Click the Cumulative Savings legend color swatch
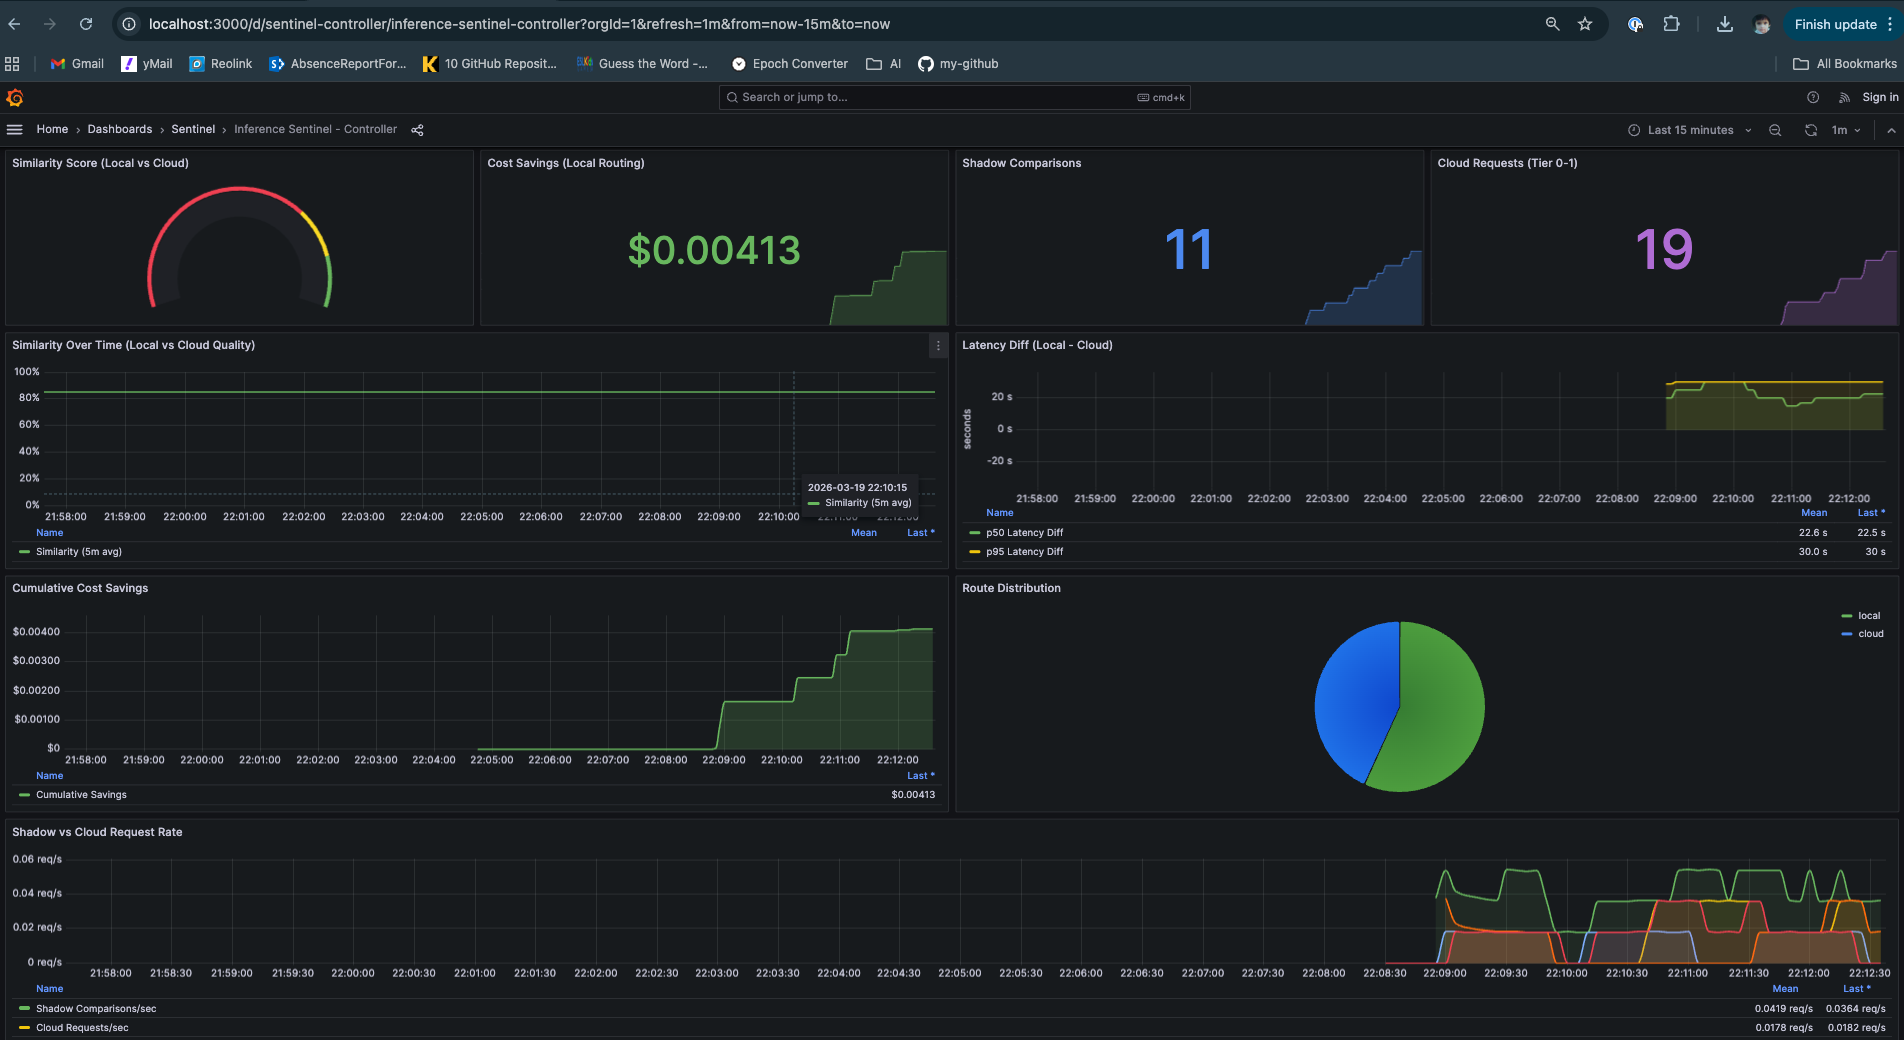The image size is (1904, 1040). point(24,794)
